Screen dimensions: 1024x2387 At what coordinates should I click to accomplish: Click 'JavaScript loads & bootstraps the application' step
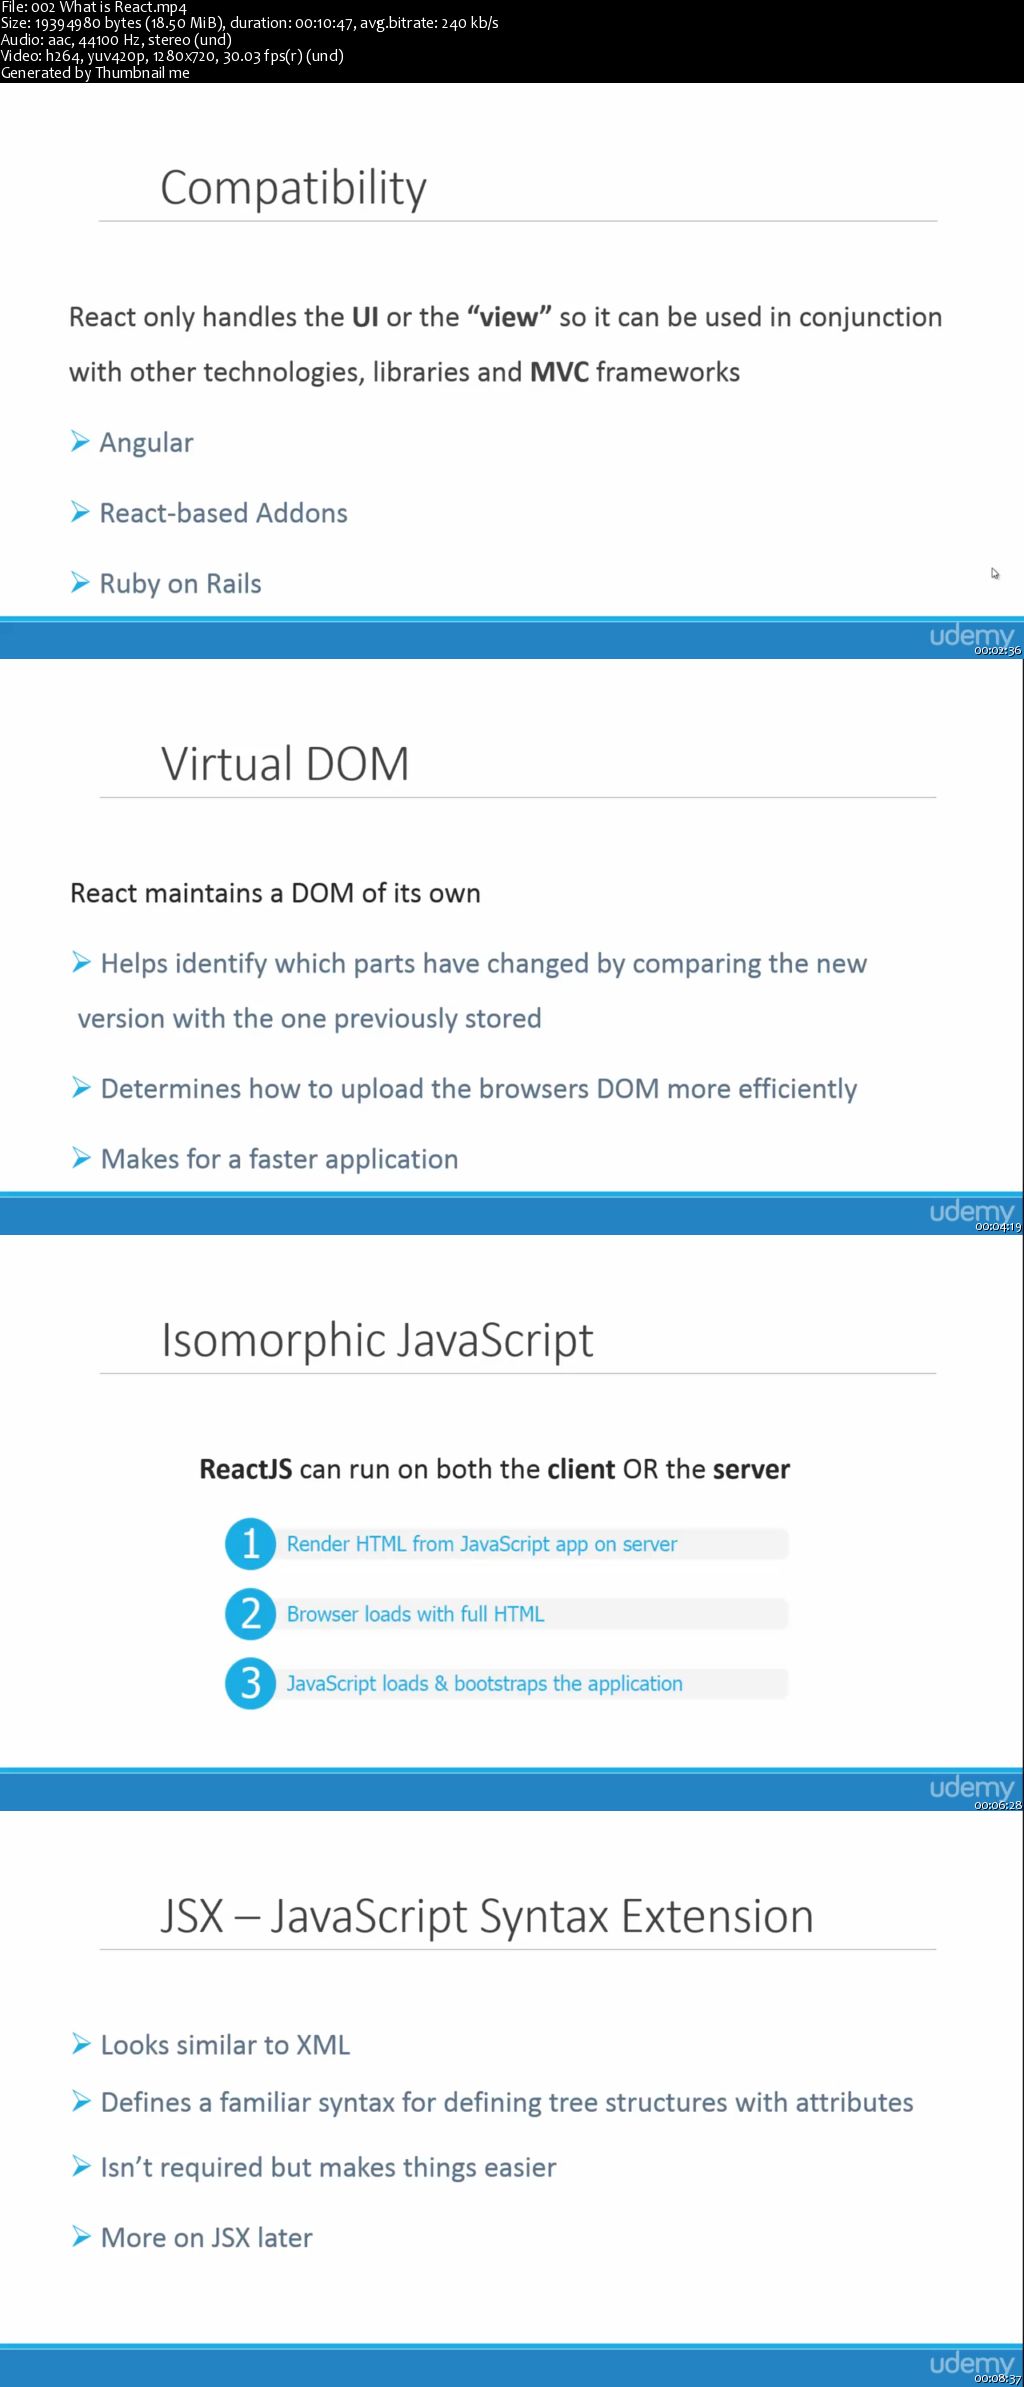click(484, 1684)
